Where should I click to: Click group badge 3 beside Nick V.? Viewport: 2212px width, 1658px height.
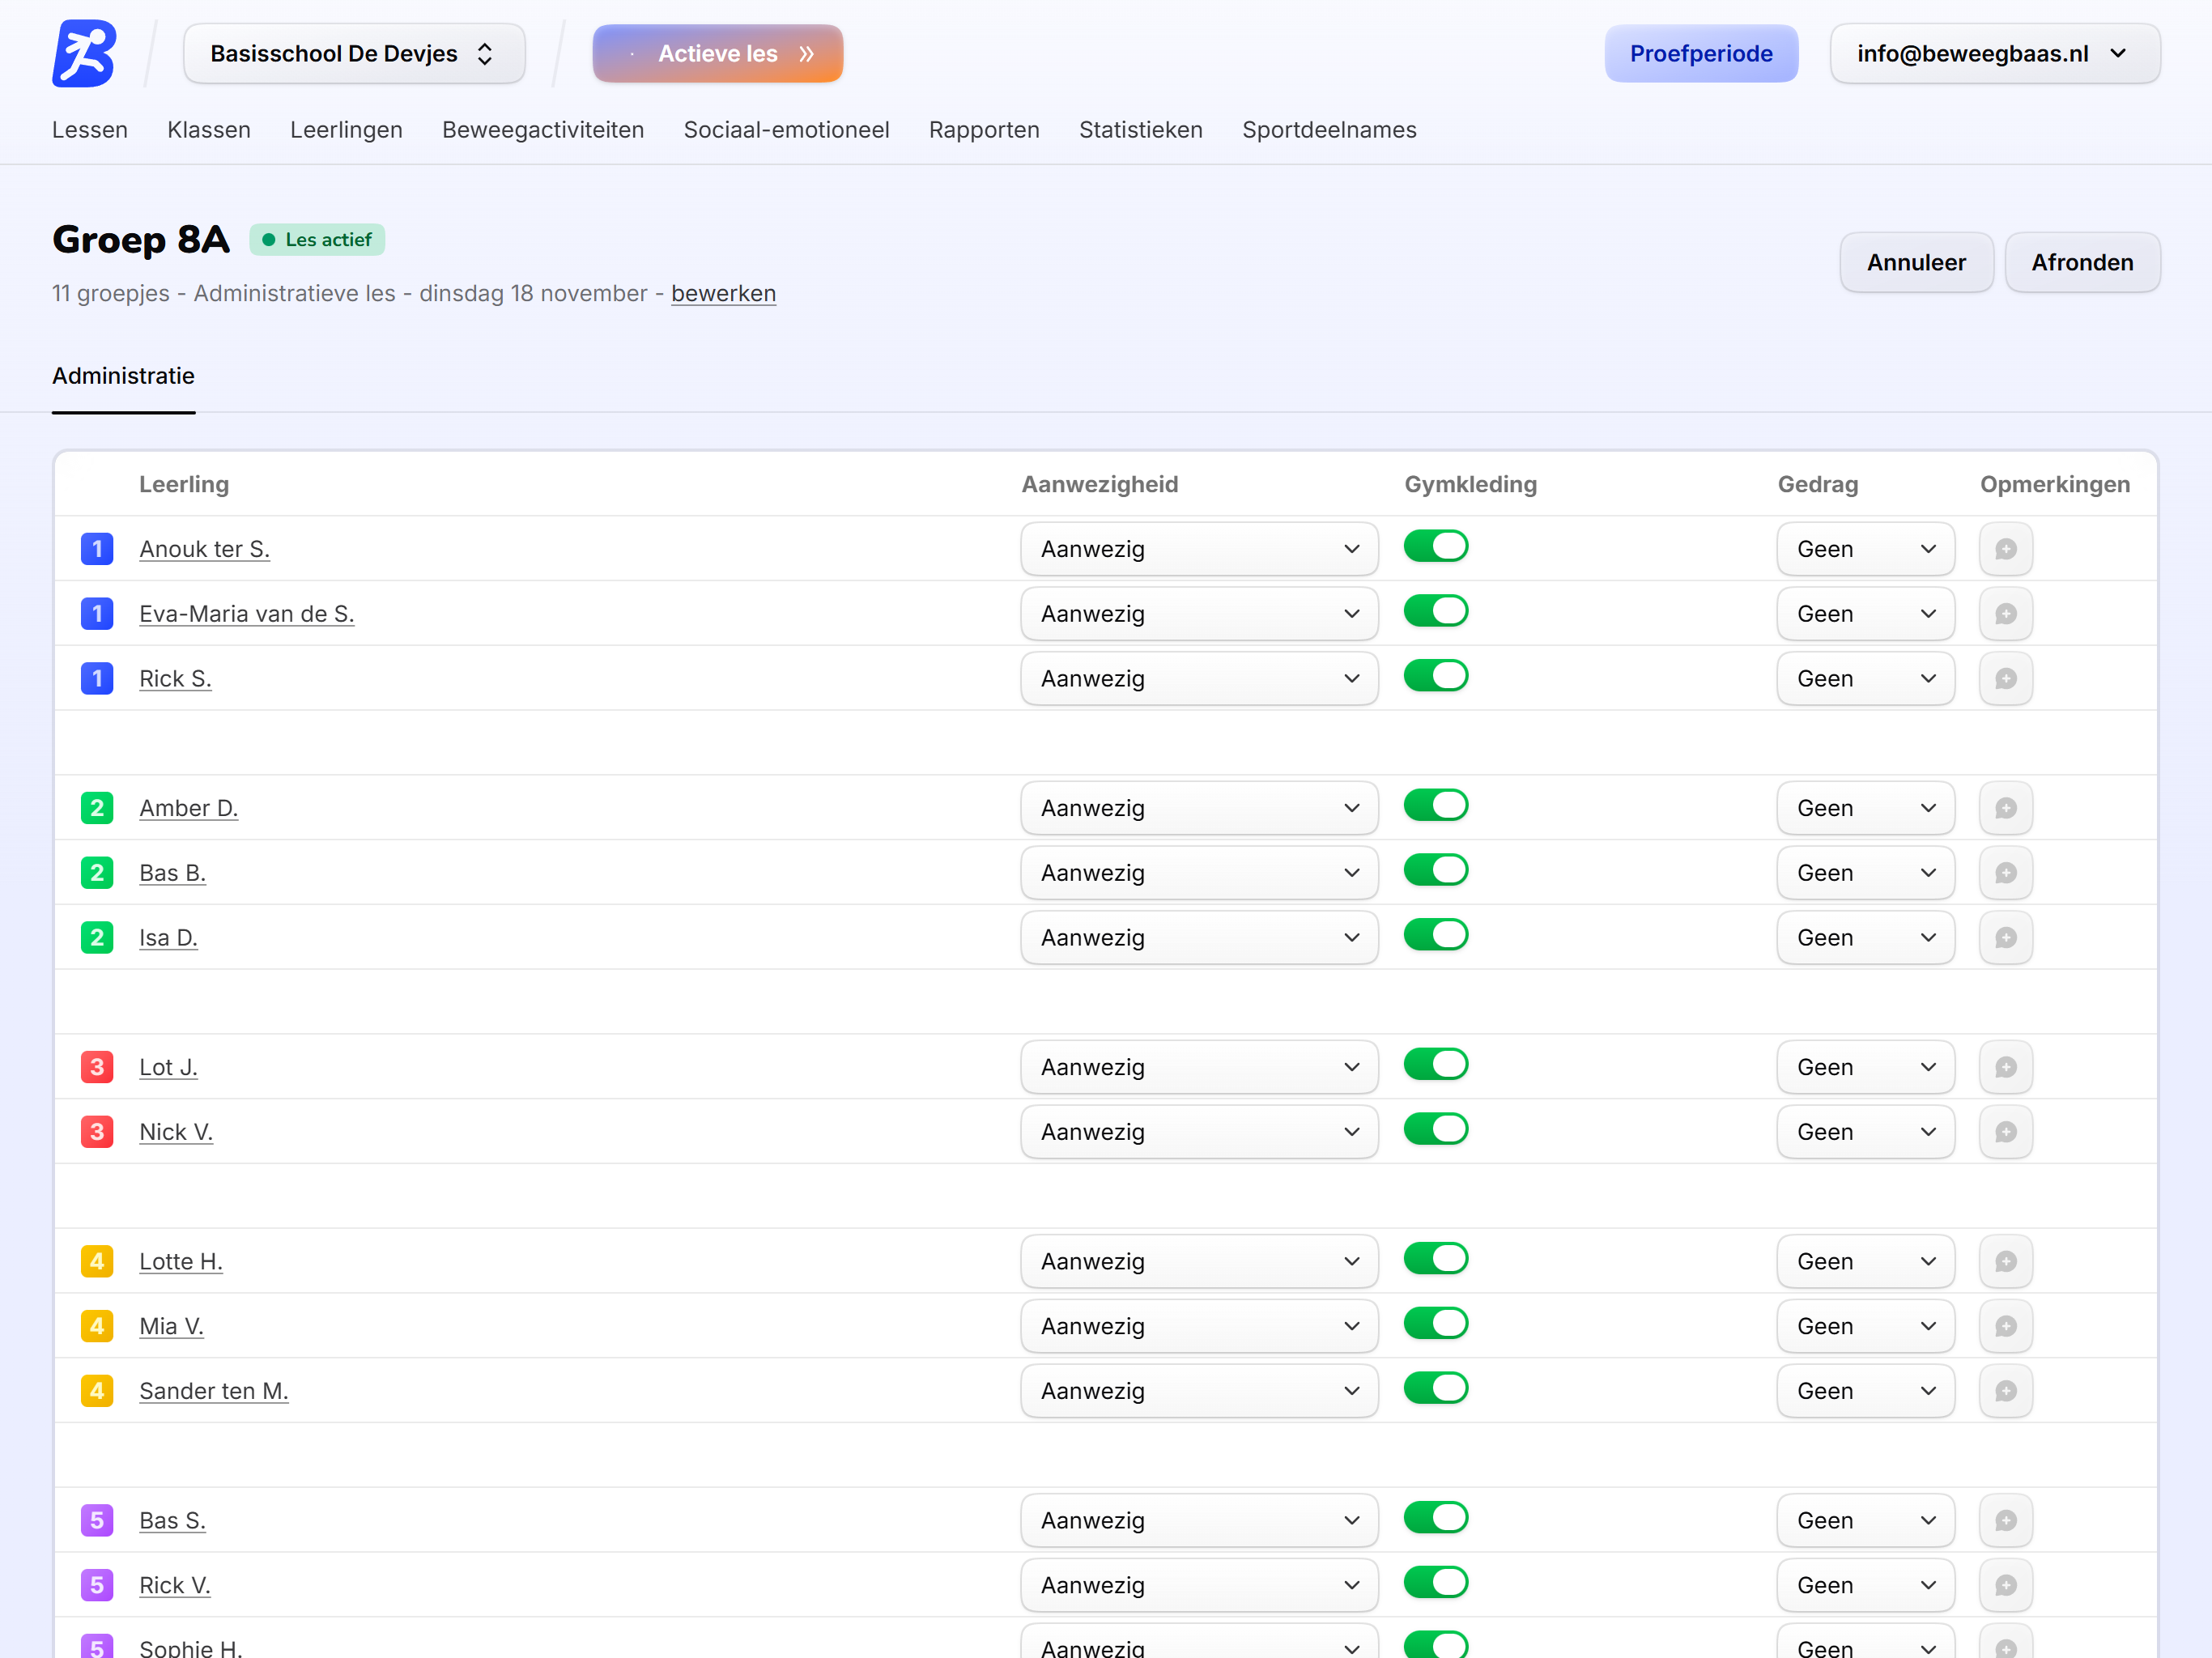(x=97, y=1132)
